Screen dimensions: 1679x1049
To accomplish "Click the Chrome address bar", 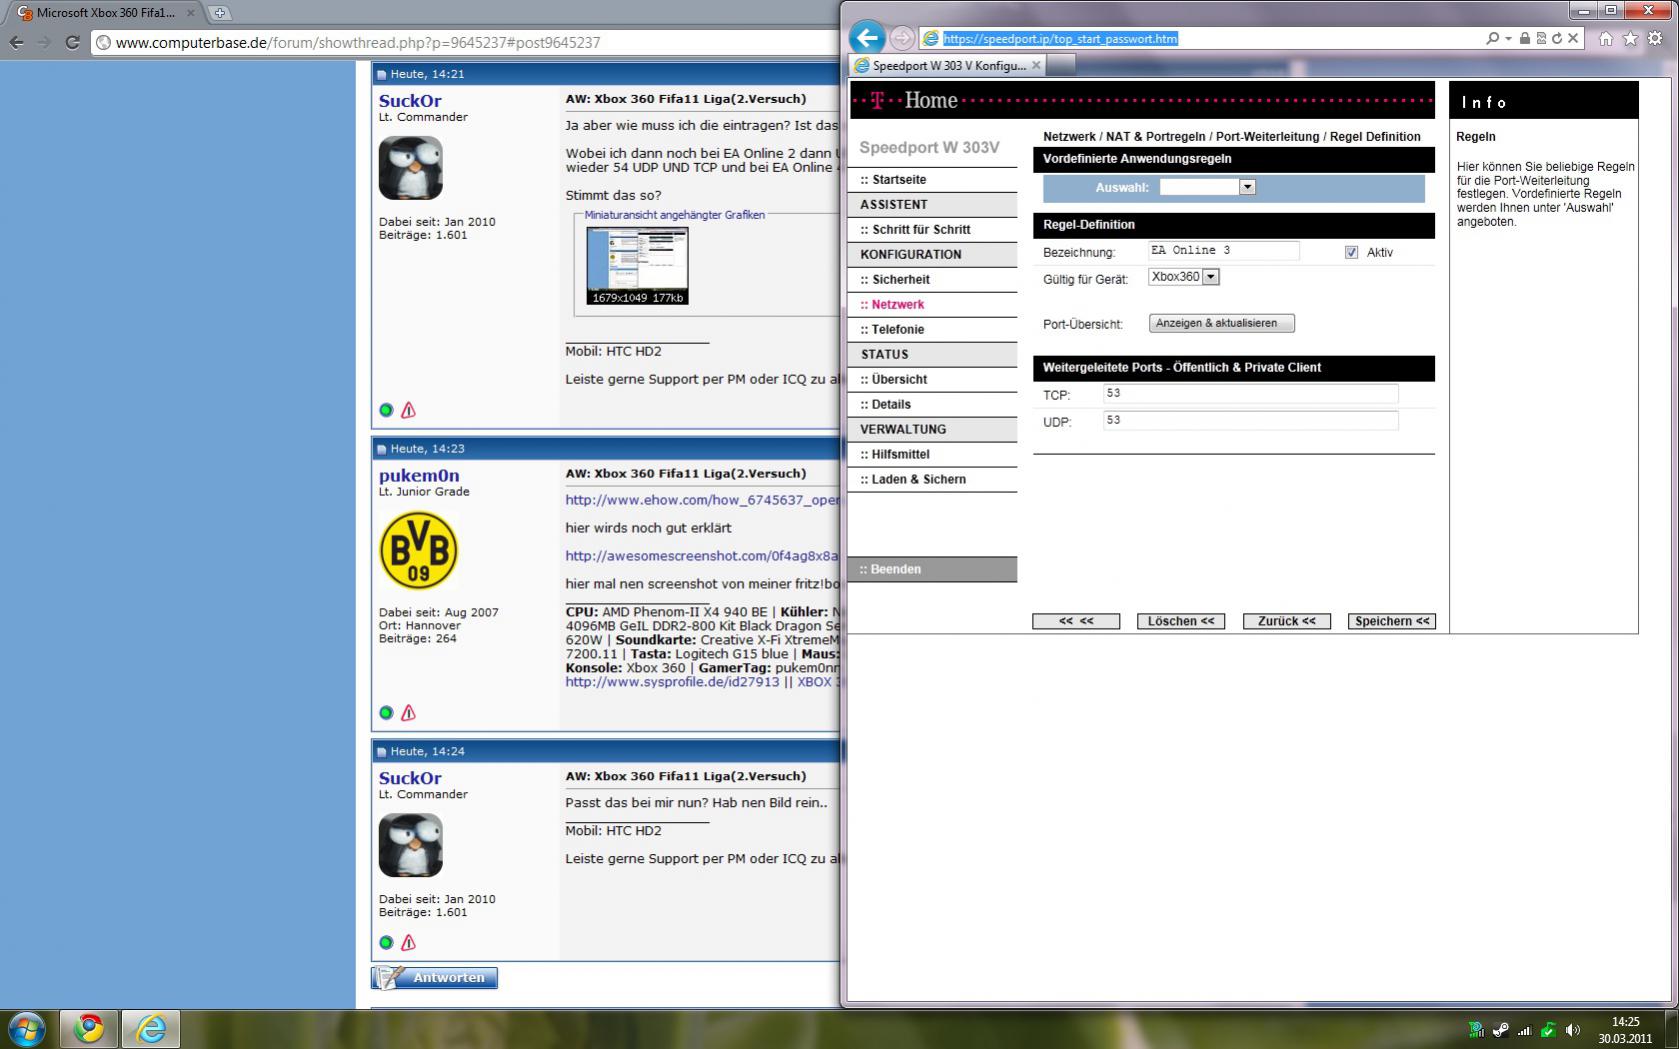I will (465, 42).
